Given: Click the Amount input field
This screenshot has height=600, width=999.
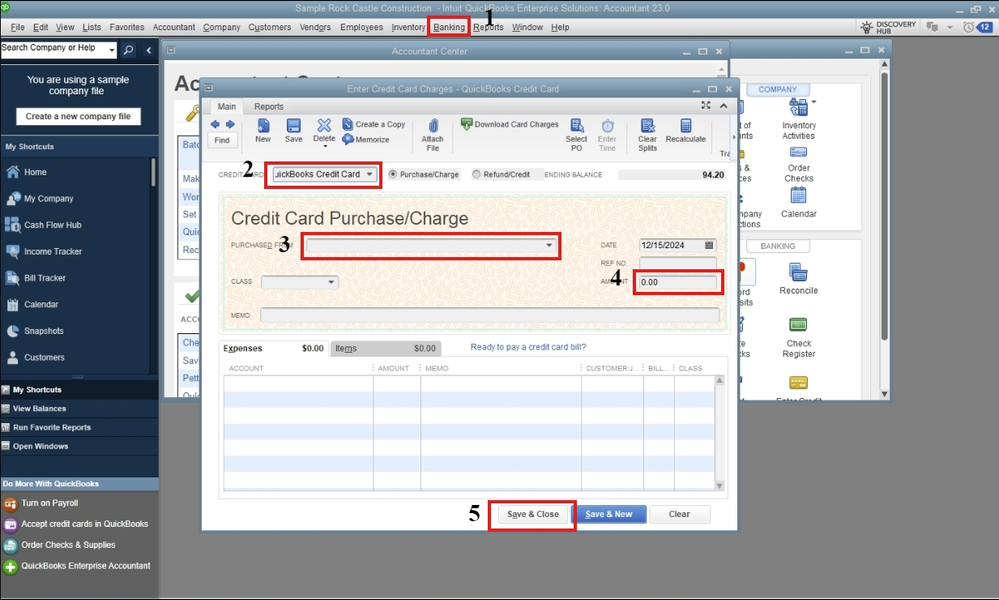Looking at the screenshot, I should pos(678,282).
